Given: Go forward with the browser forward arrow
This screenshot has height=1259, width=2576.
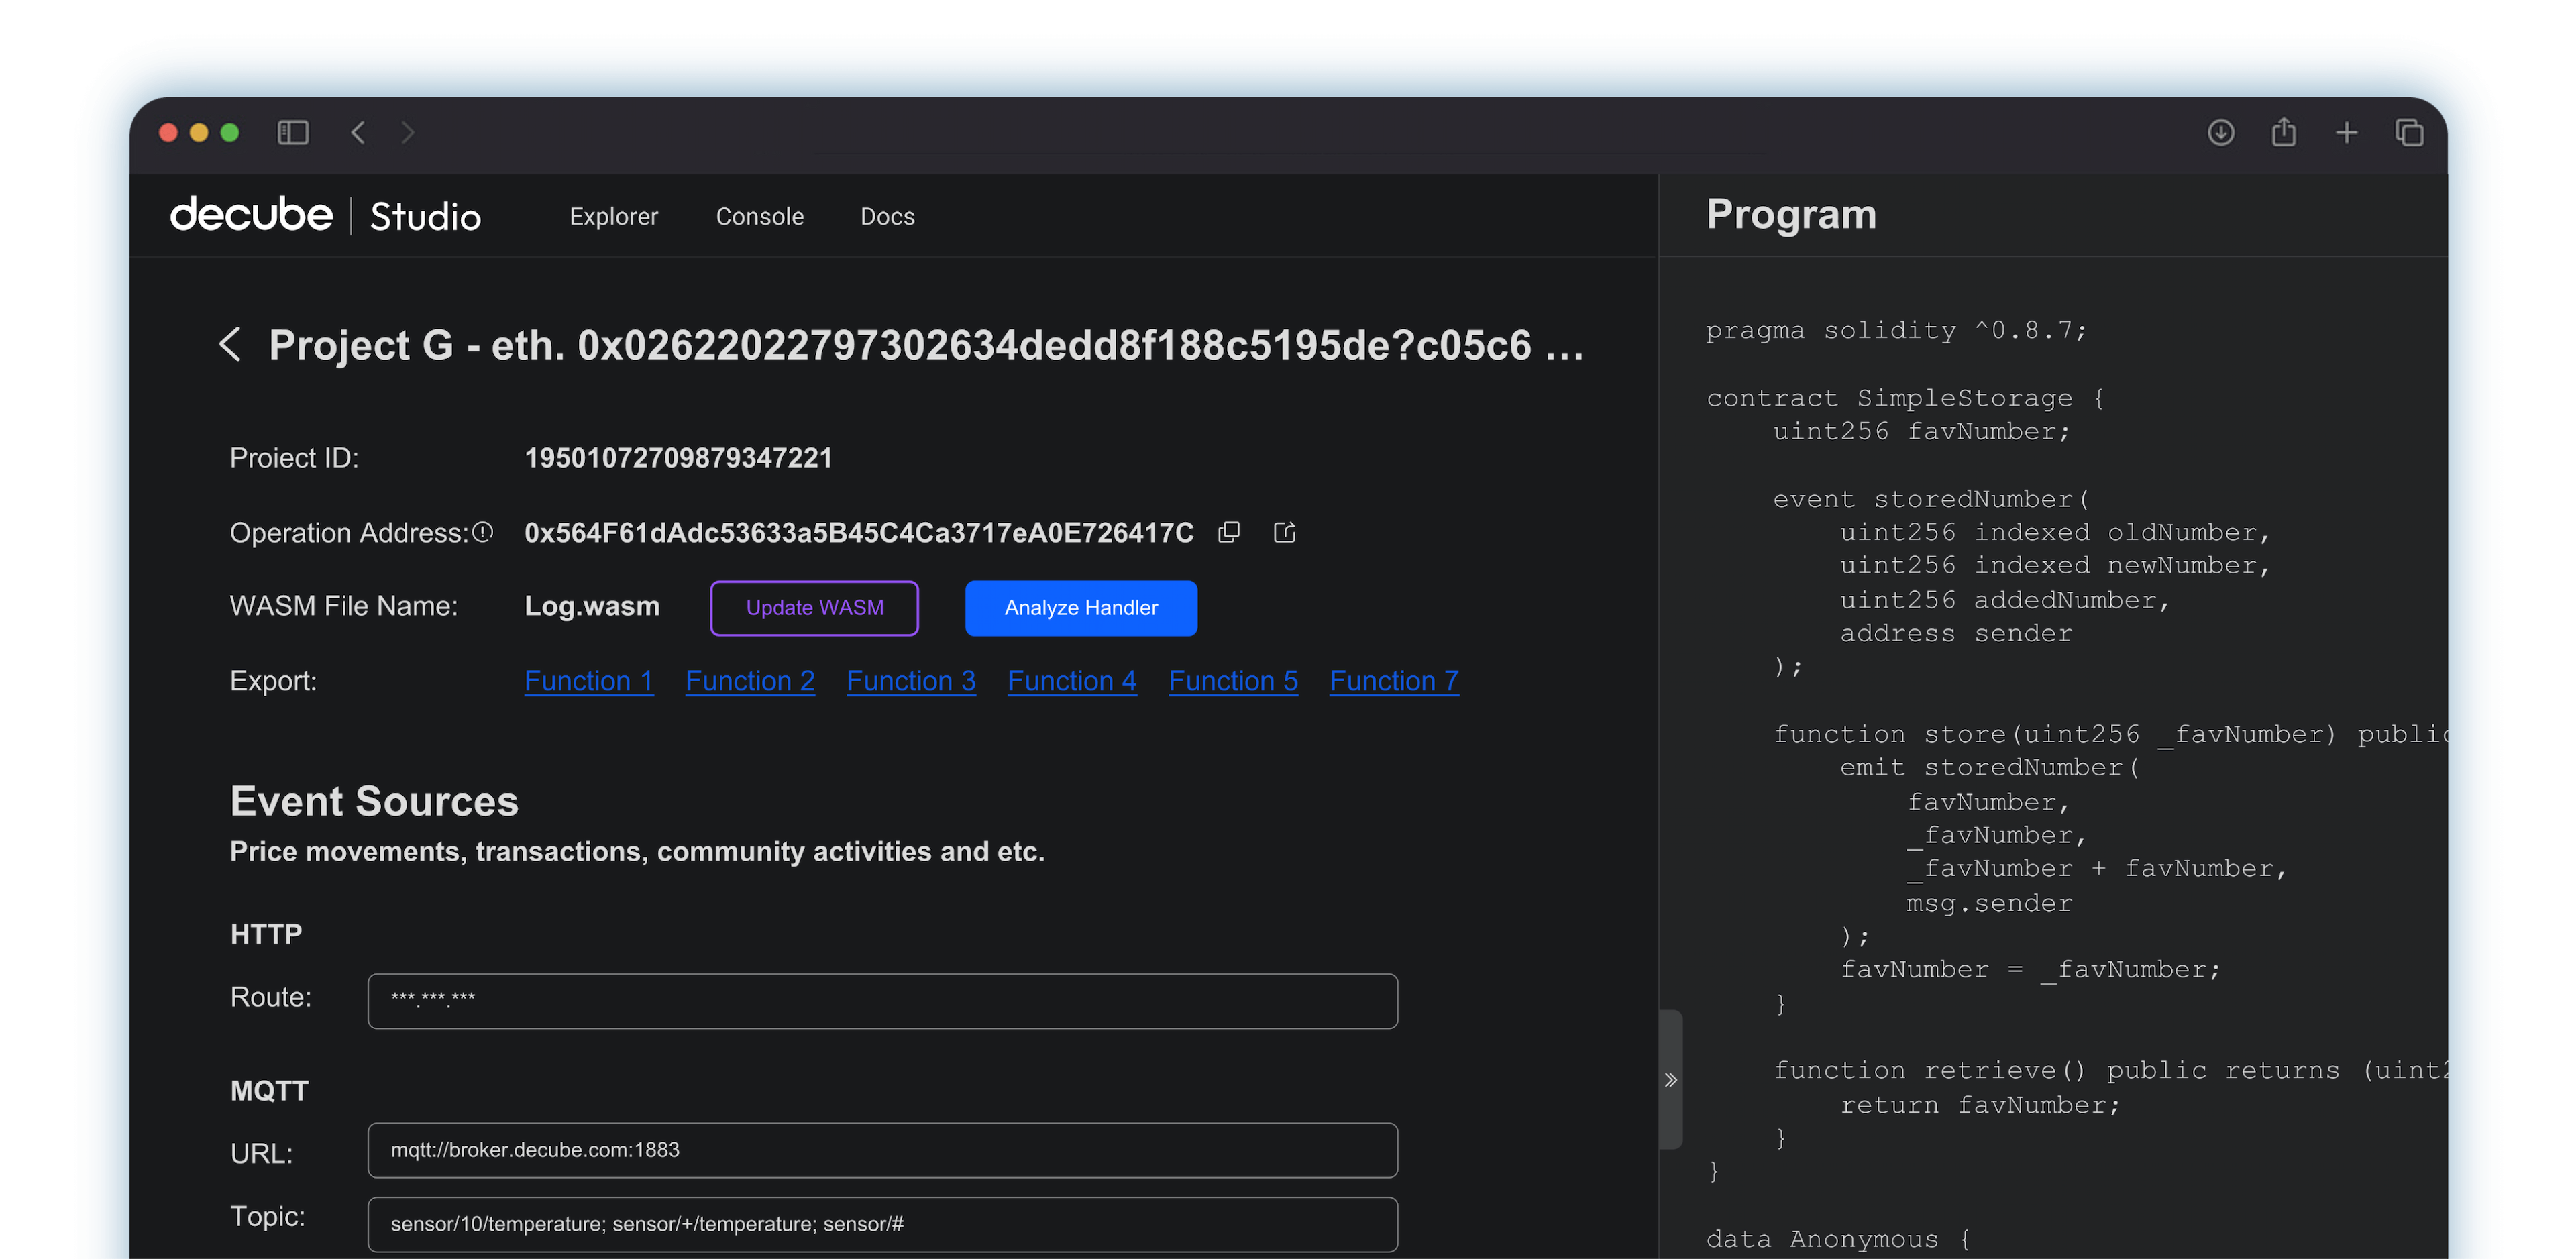Looking at the screenshot, I should 407,132.
